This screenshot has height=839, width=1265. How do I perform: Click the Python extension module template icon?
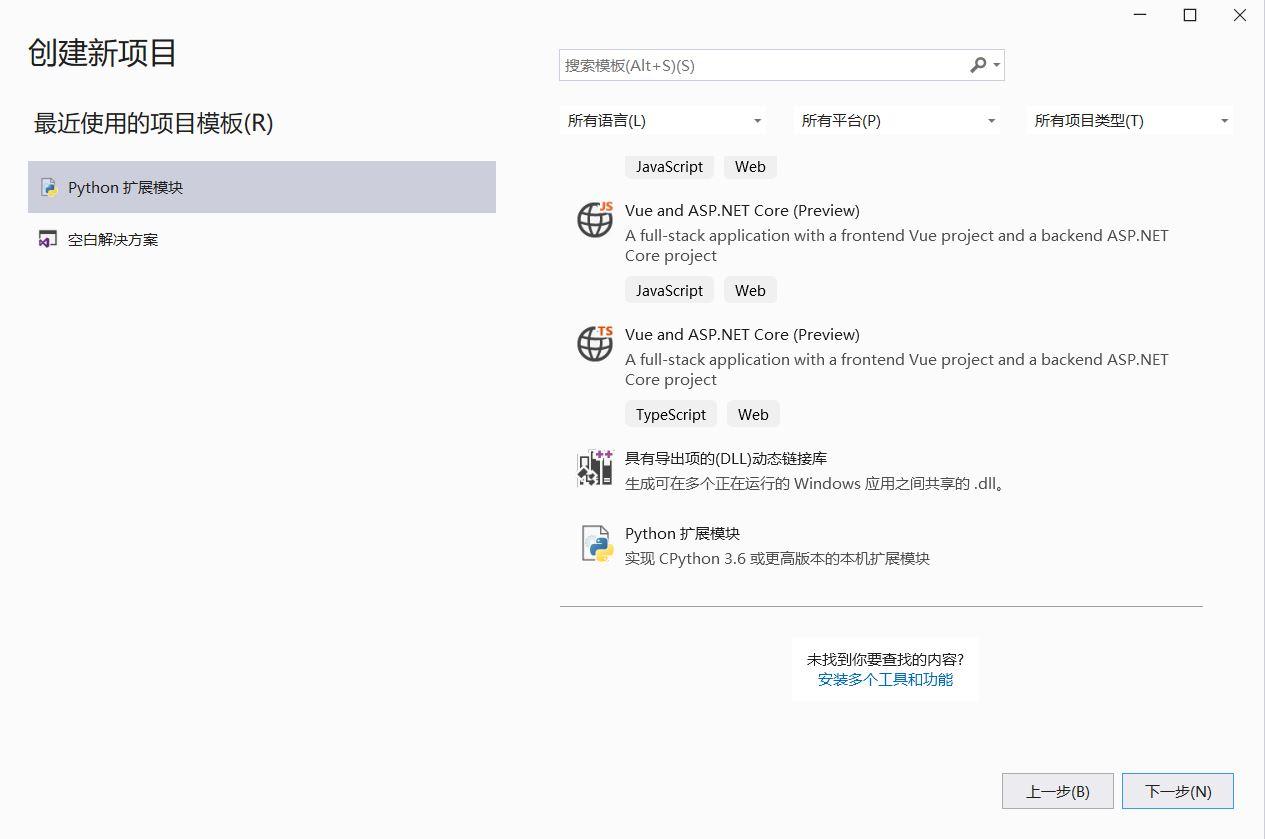[595, 544]
